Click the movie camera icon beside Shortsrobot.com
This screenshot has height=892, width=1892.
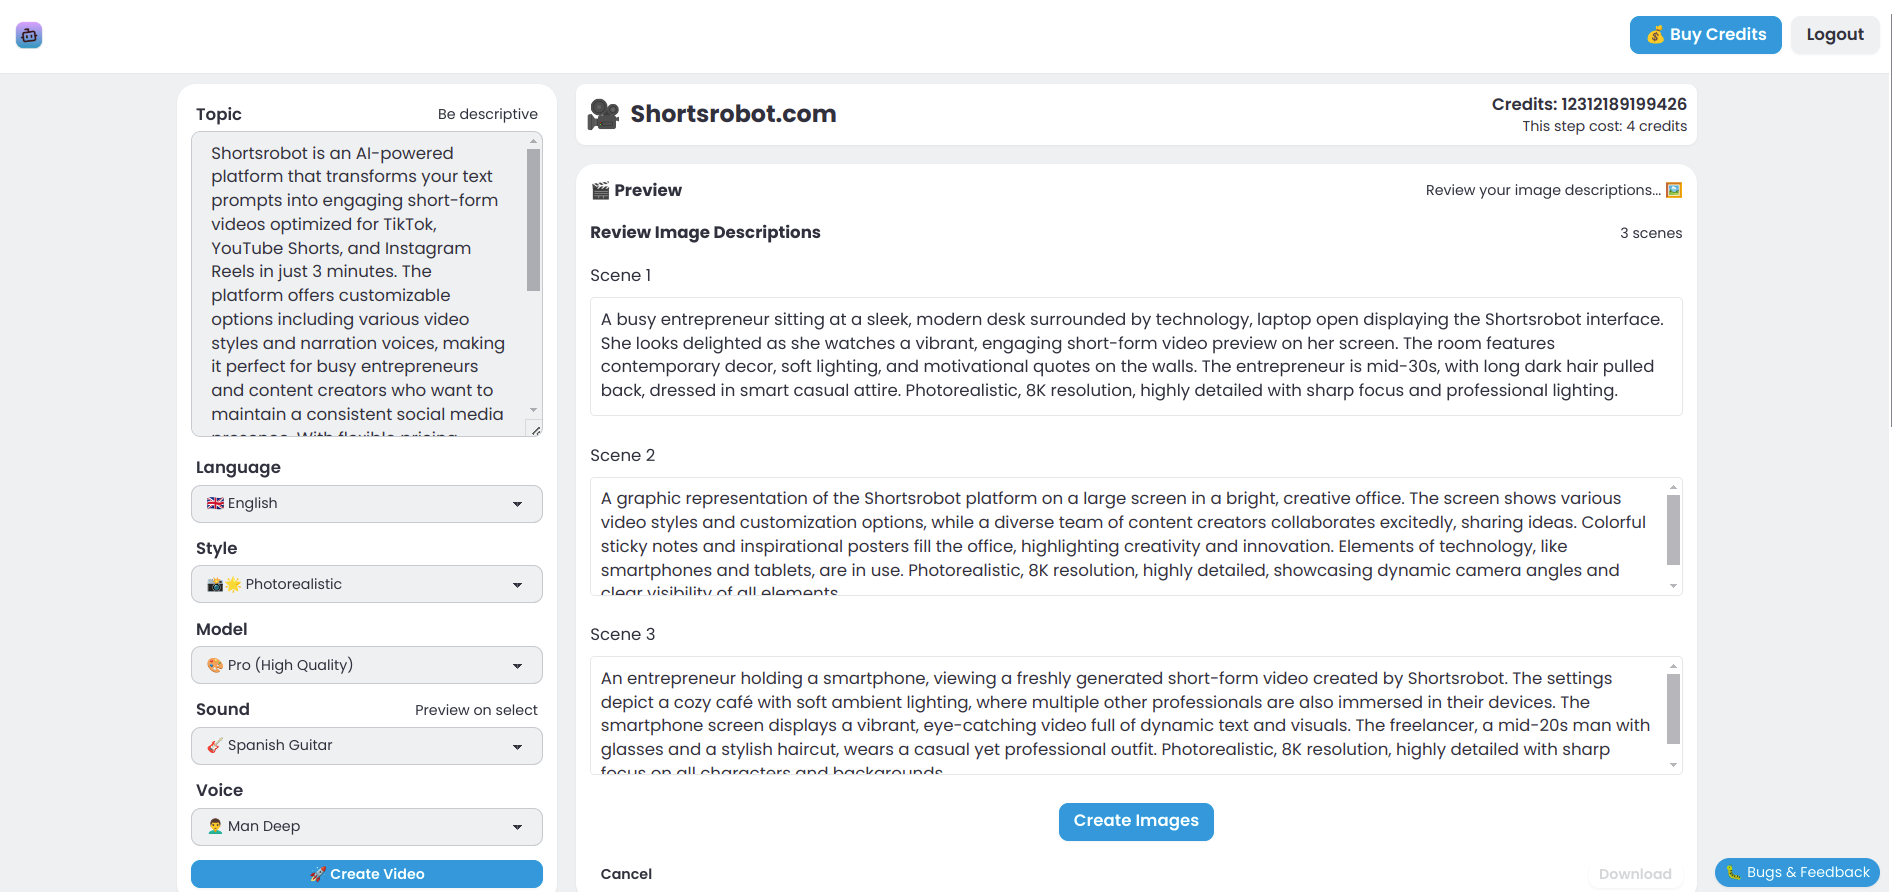pos(603,114)
